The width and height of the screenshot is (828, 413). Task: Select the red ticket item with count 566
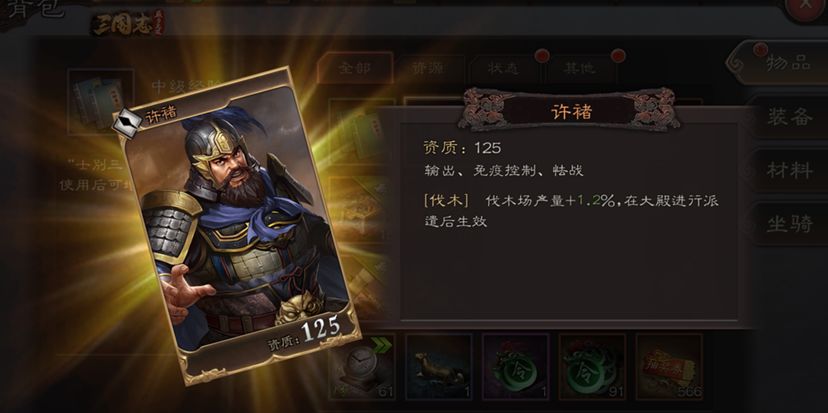tap(669, 367)
